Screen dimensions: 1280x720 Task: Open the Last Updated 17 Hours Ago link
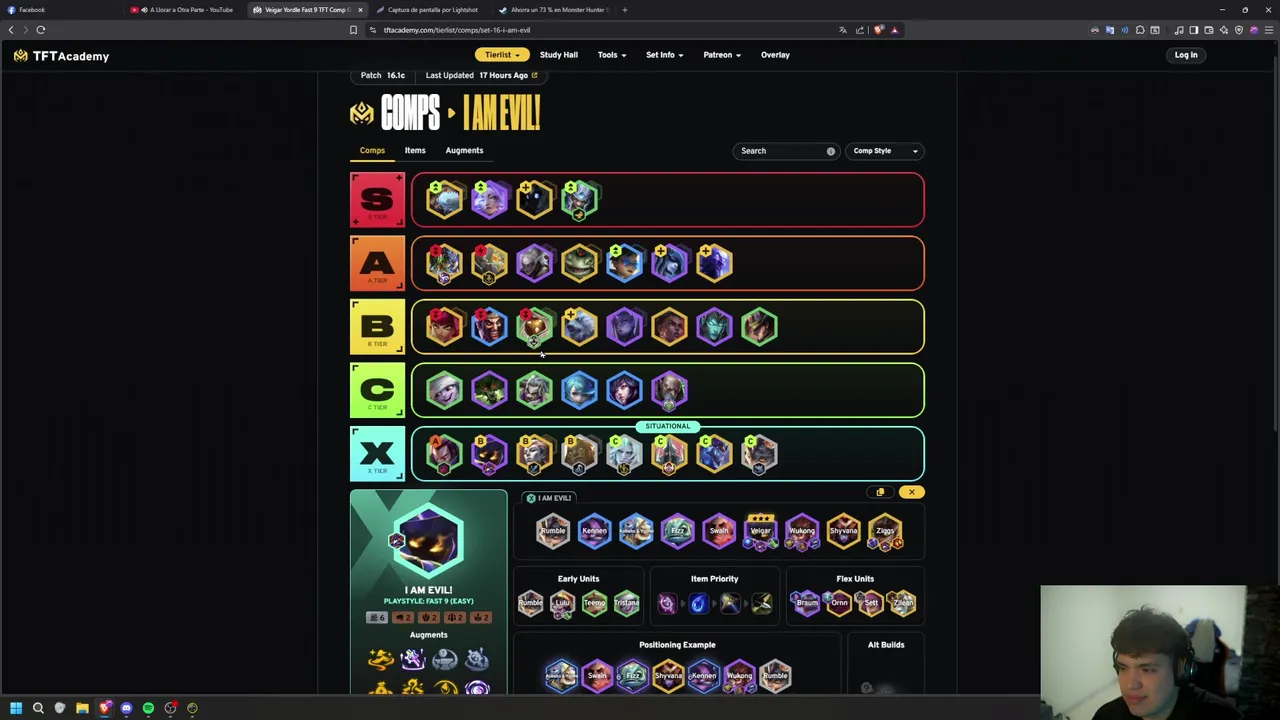[481, 75]
